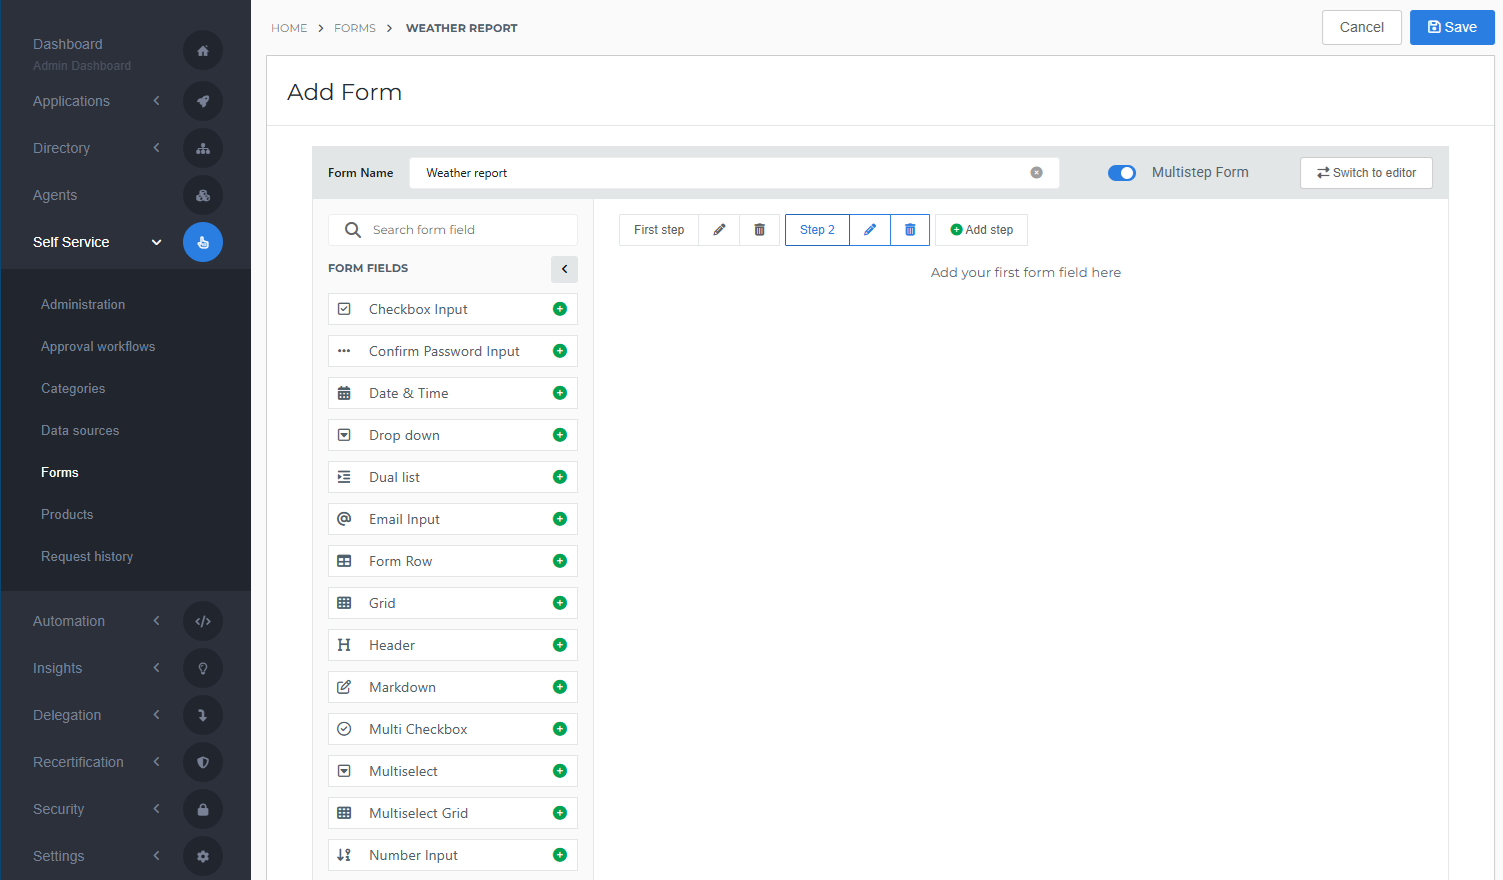The image size is (1503, 880).
Task: Add a new step to the form
Action: coord(981,229)
